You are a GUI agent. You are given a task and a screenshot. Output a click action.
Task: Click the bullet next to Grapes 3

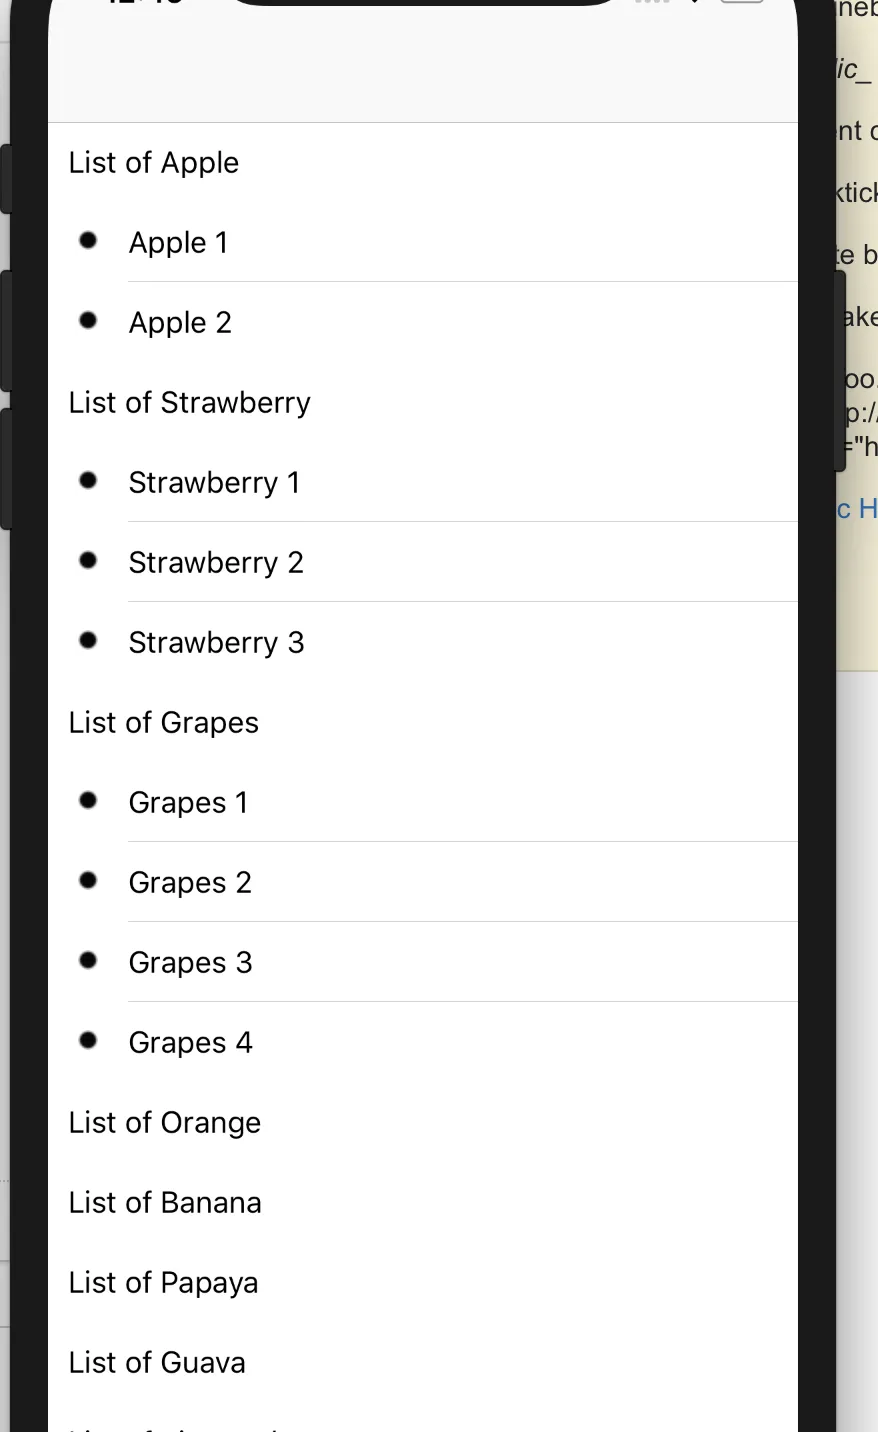[88, 960]
